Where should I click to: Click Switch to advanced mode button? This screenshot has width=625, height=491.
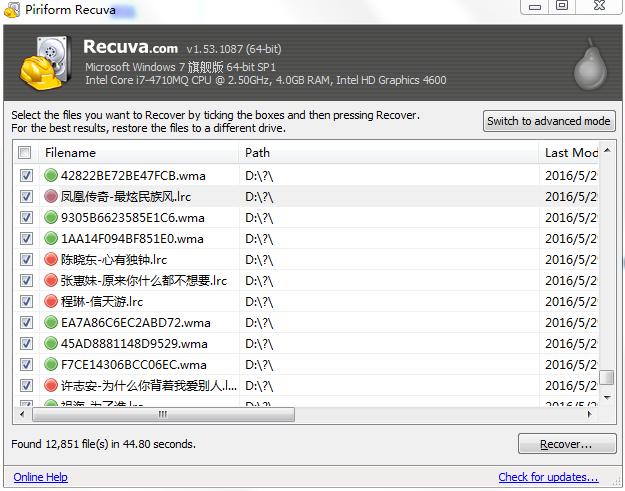pyautogui.click(x=549, y=121)
